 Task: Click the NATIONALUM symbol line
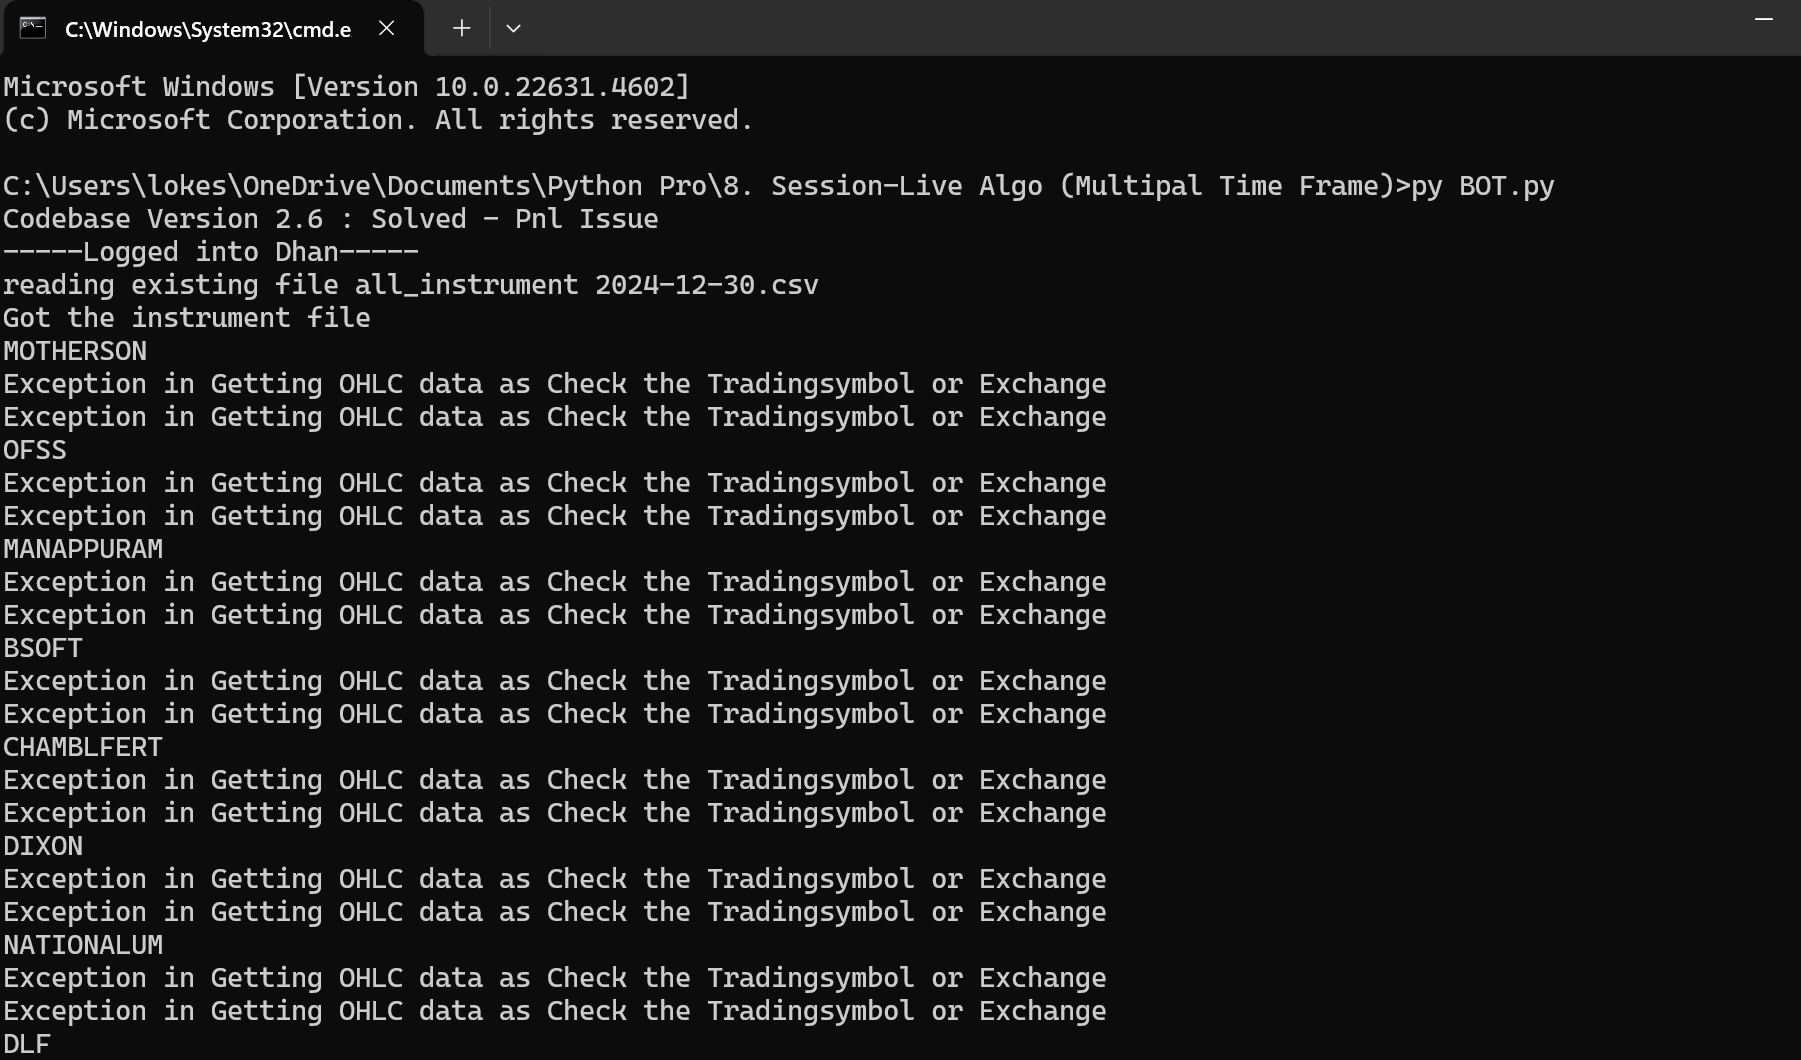click(83, 945)
